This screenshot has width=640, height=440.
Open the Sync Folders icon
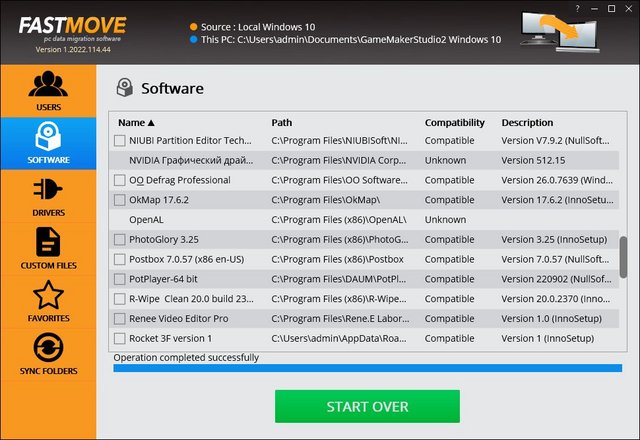[x=48, y=347]
